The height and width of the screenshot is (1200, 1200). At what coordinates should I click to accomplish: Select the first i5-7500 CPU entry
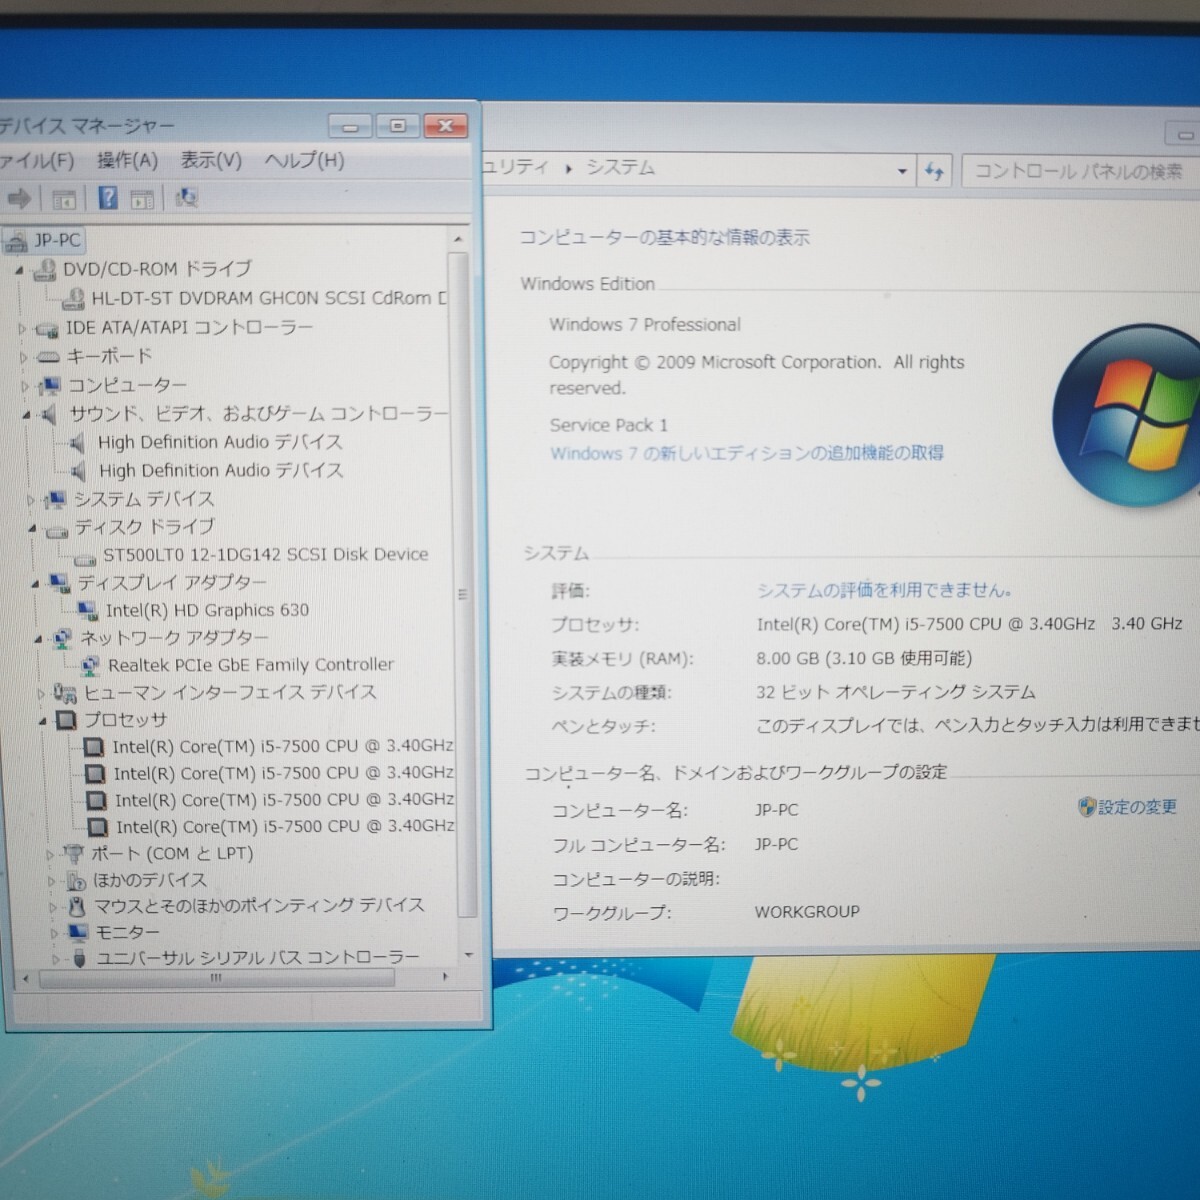pyautogui.click(x=283, y=746)
